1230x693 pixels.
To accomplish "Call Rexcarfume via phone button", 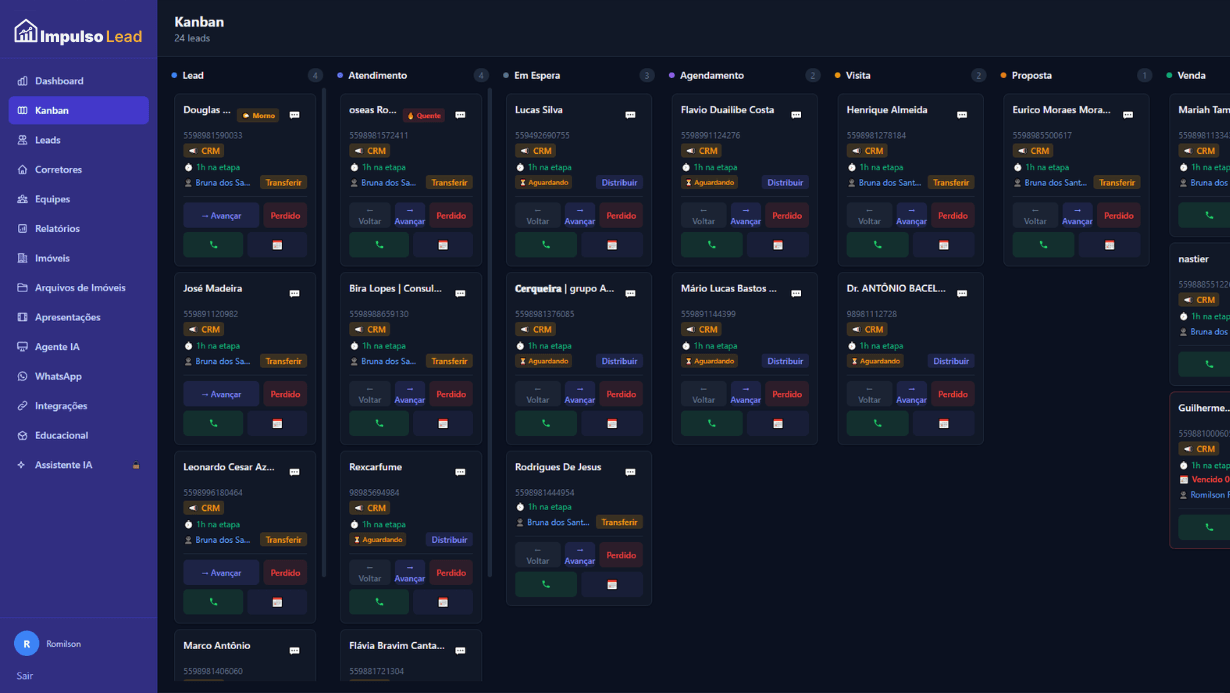I will (x=379, y=601).
